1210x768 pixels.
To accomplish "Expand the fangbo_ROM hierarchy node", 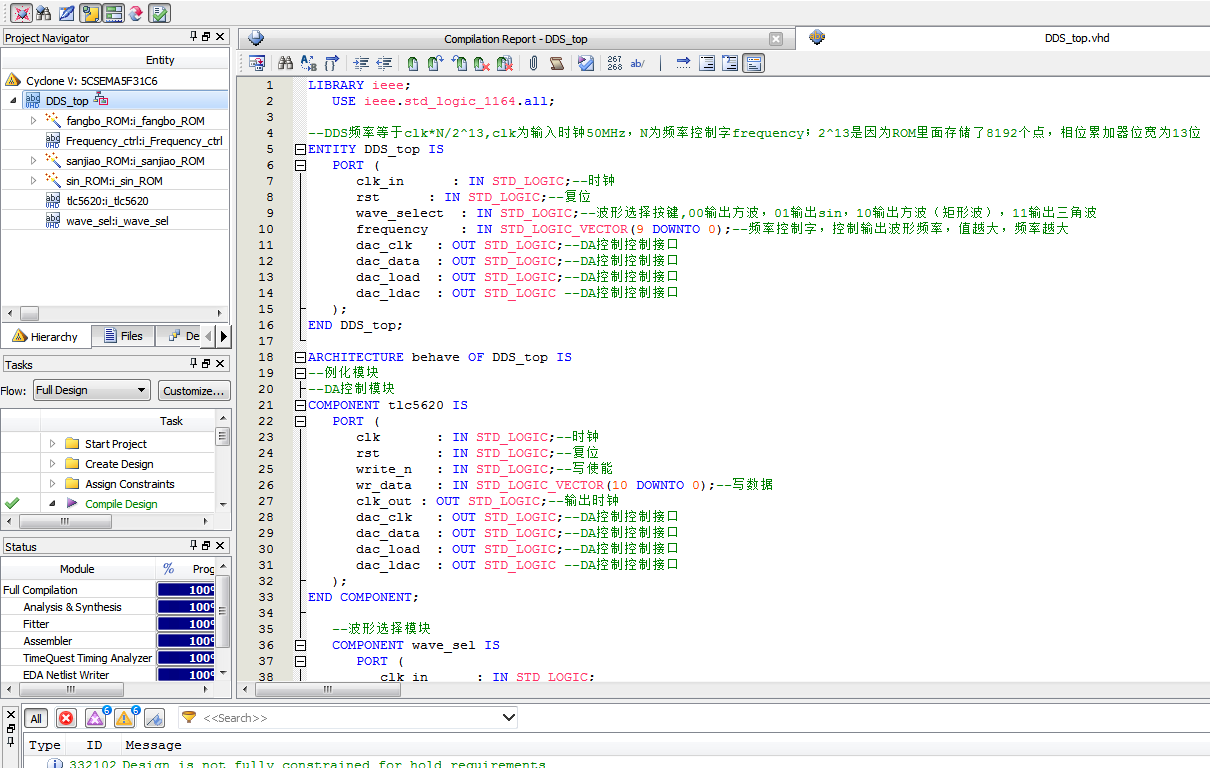I will pyautogui.click(x=33, y=121).
